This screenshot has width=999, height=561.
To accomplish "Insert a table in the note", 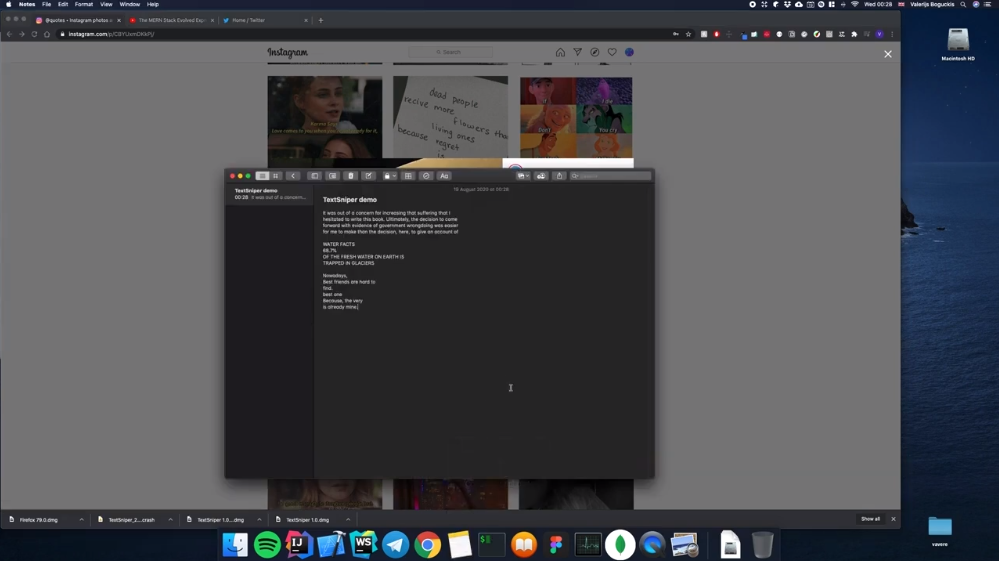I will tap(408, 176).
